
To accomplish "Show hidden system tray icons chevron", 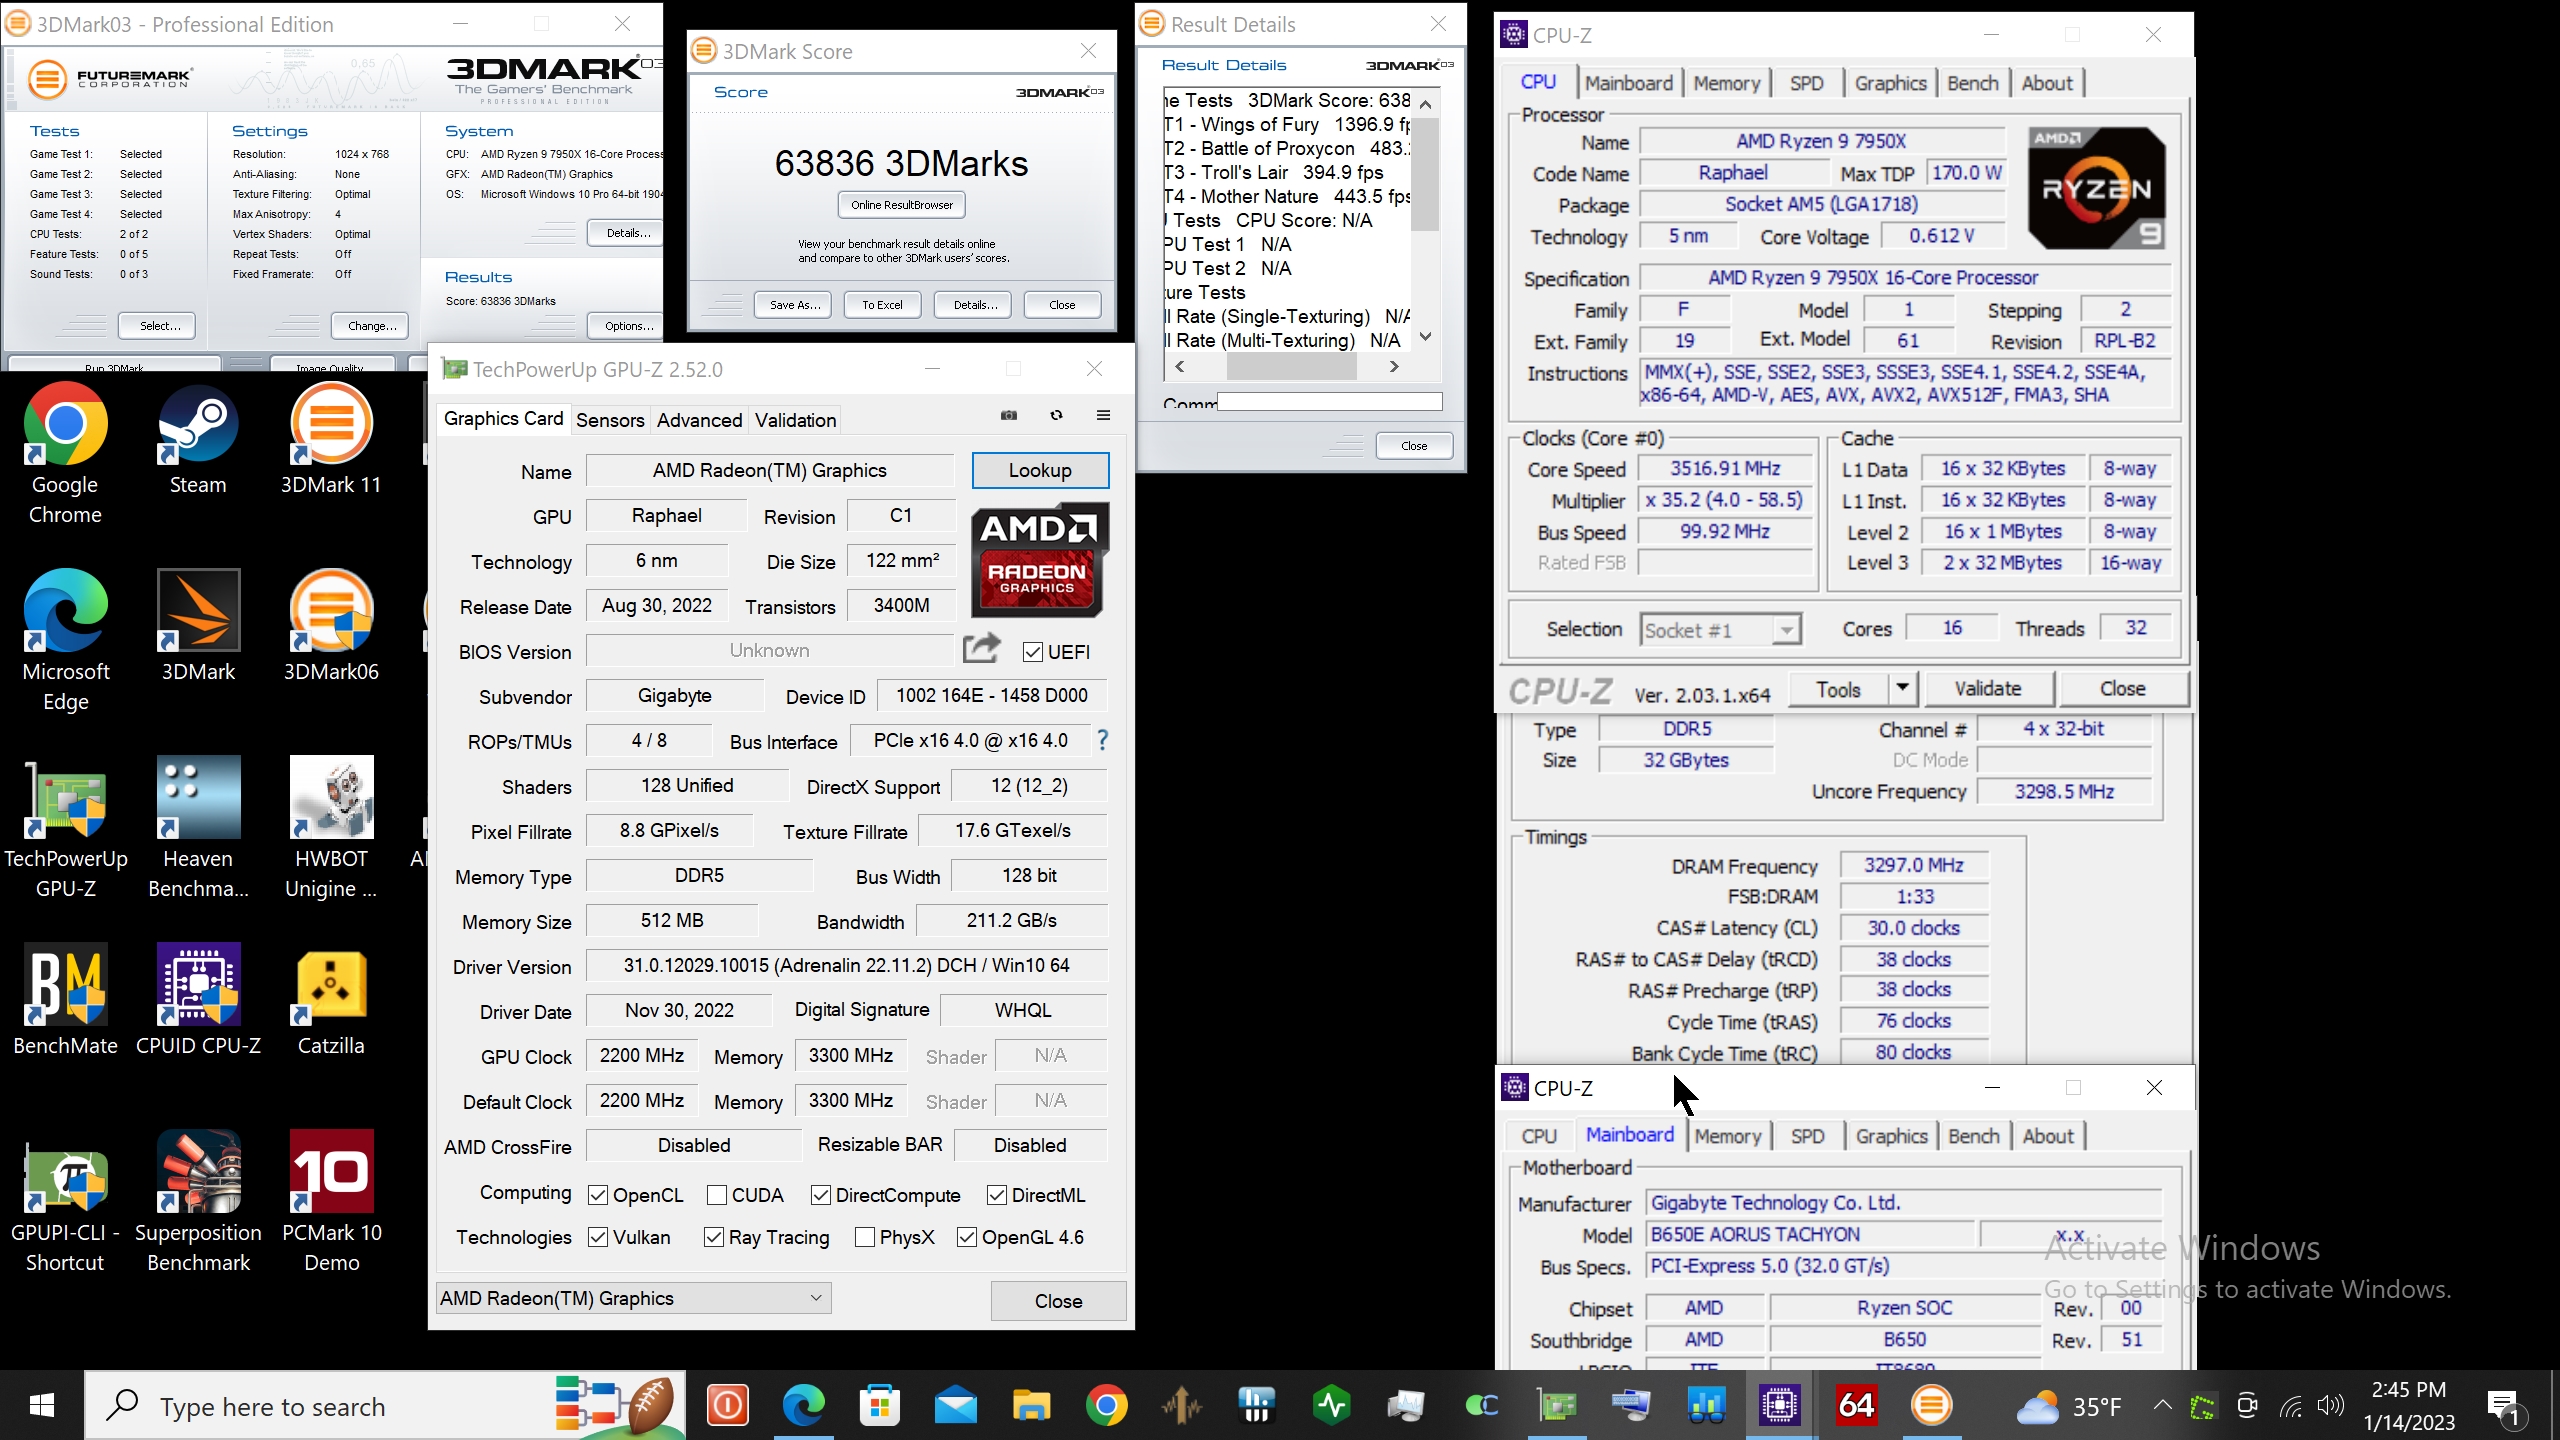I will (x=2162, y=1406).
